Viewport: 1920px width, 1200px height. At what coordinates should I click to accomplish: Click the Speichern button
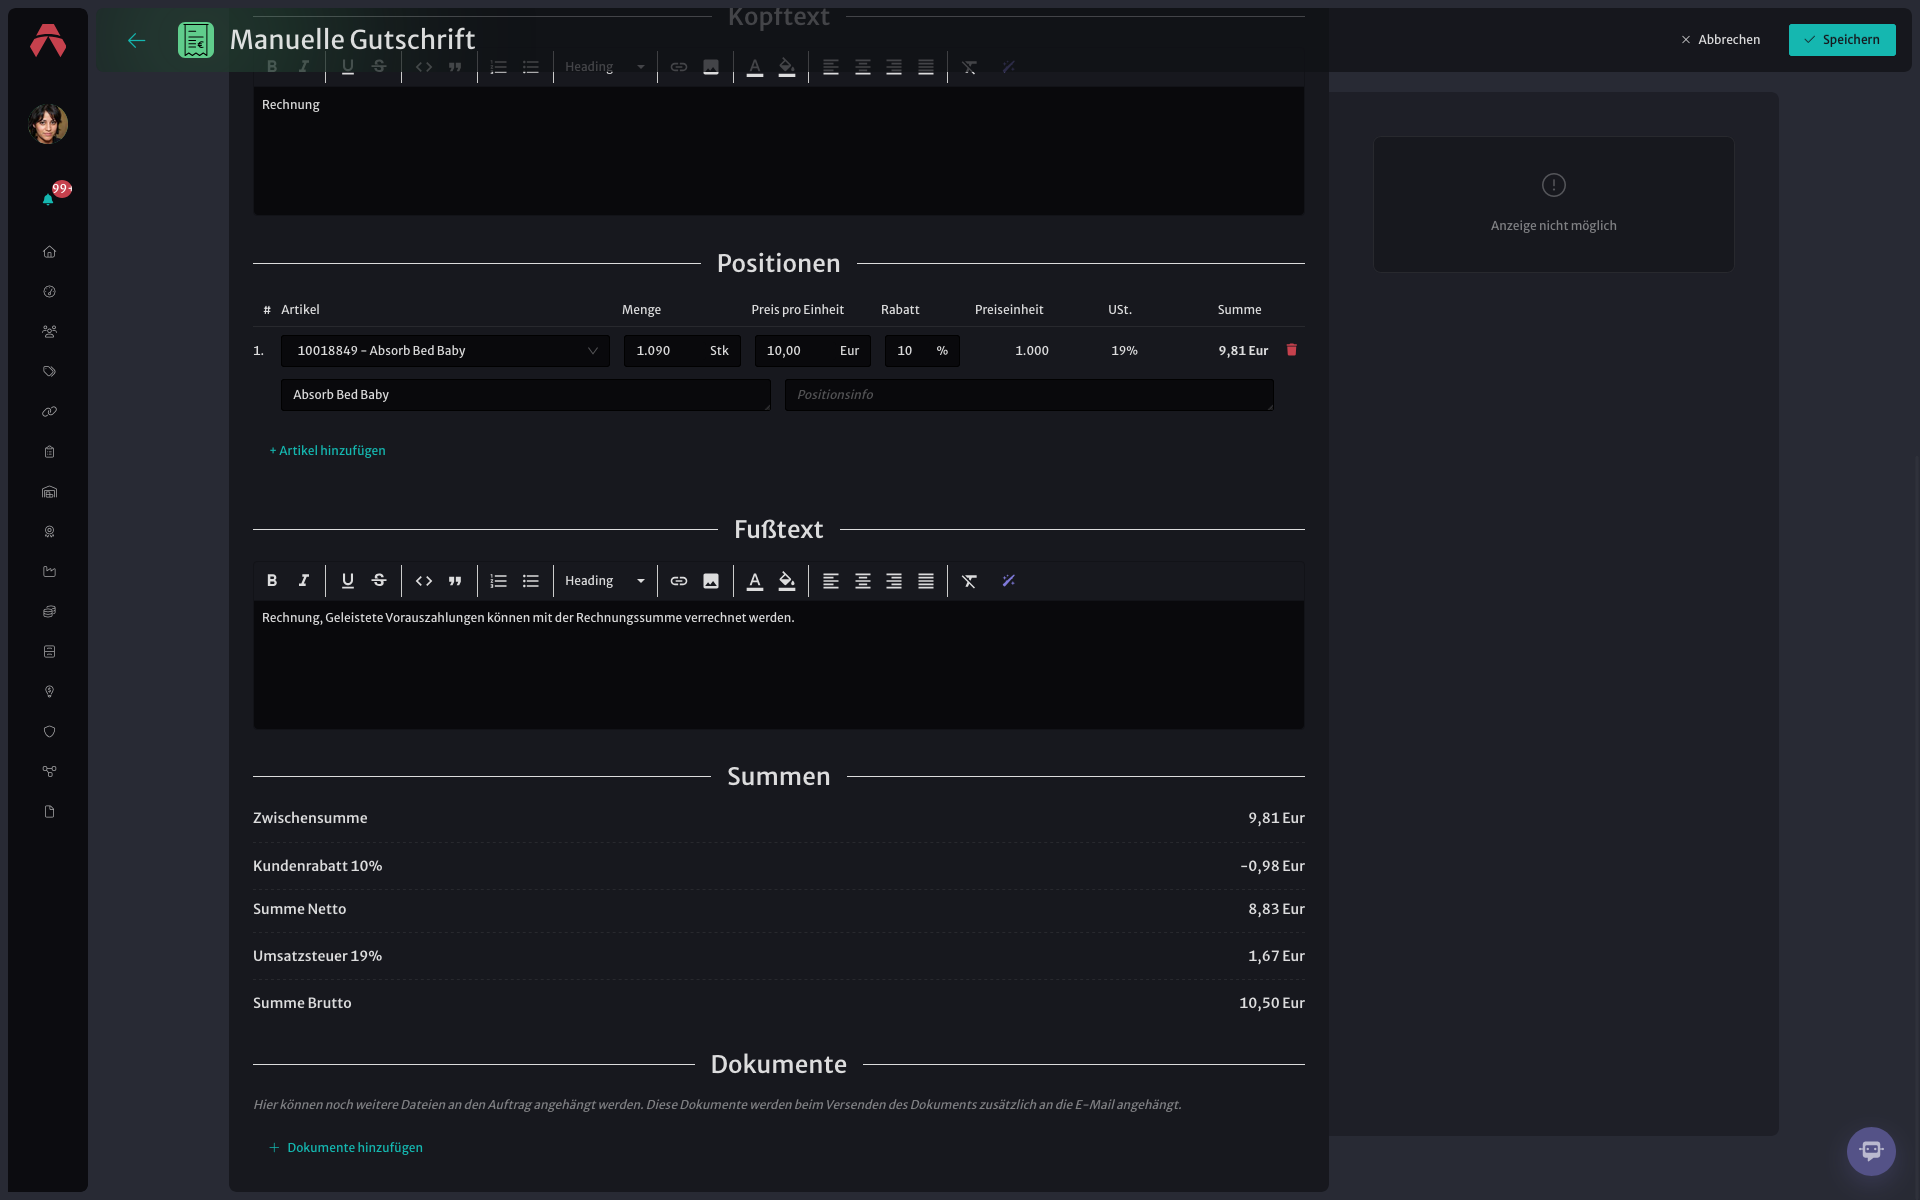(1842, 40)
